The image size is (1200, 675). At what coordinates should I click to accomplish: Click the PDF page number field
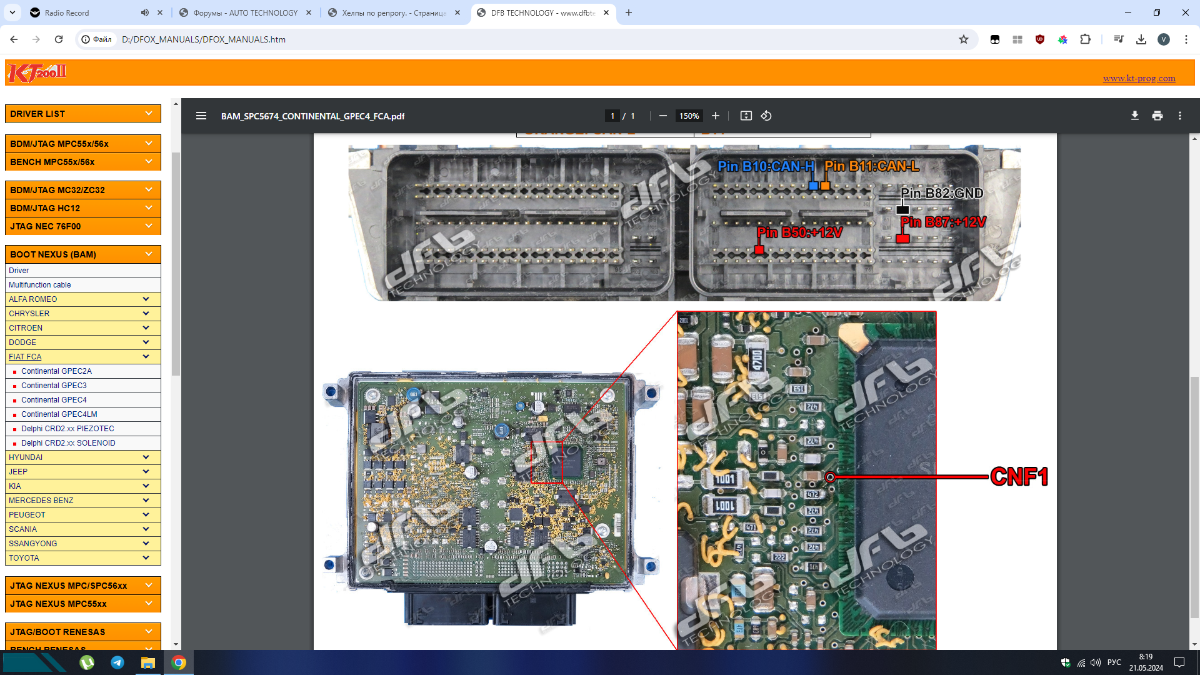612,116
